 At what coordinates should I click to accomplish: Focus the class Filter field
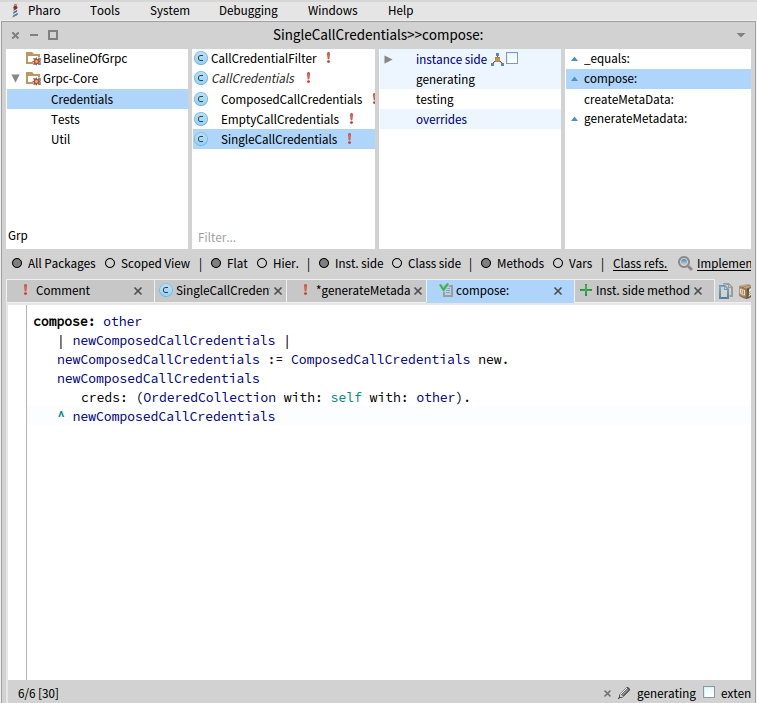[283, 238]
